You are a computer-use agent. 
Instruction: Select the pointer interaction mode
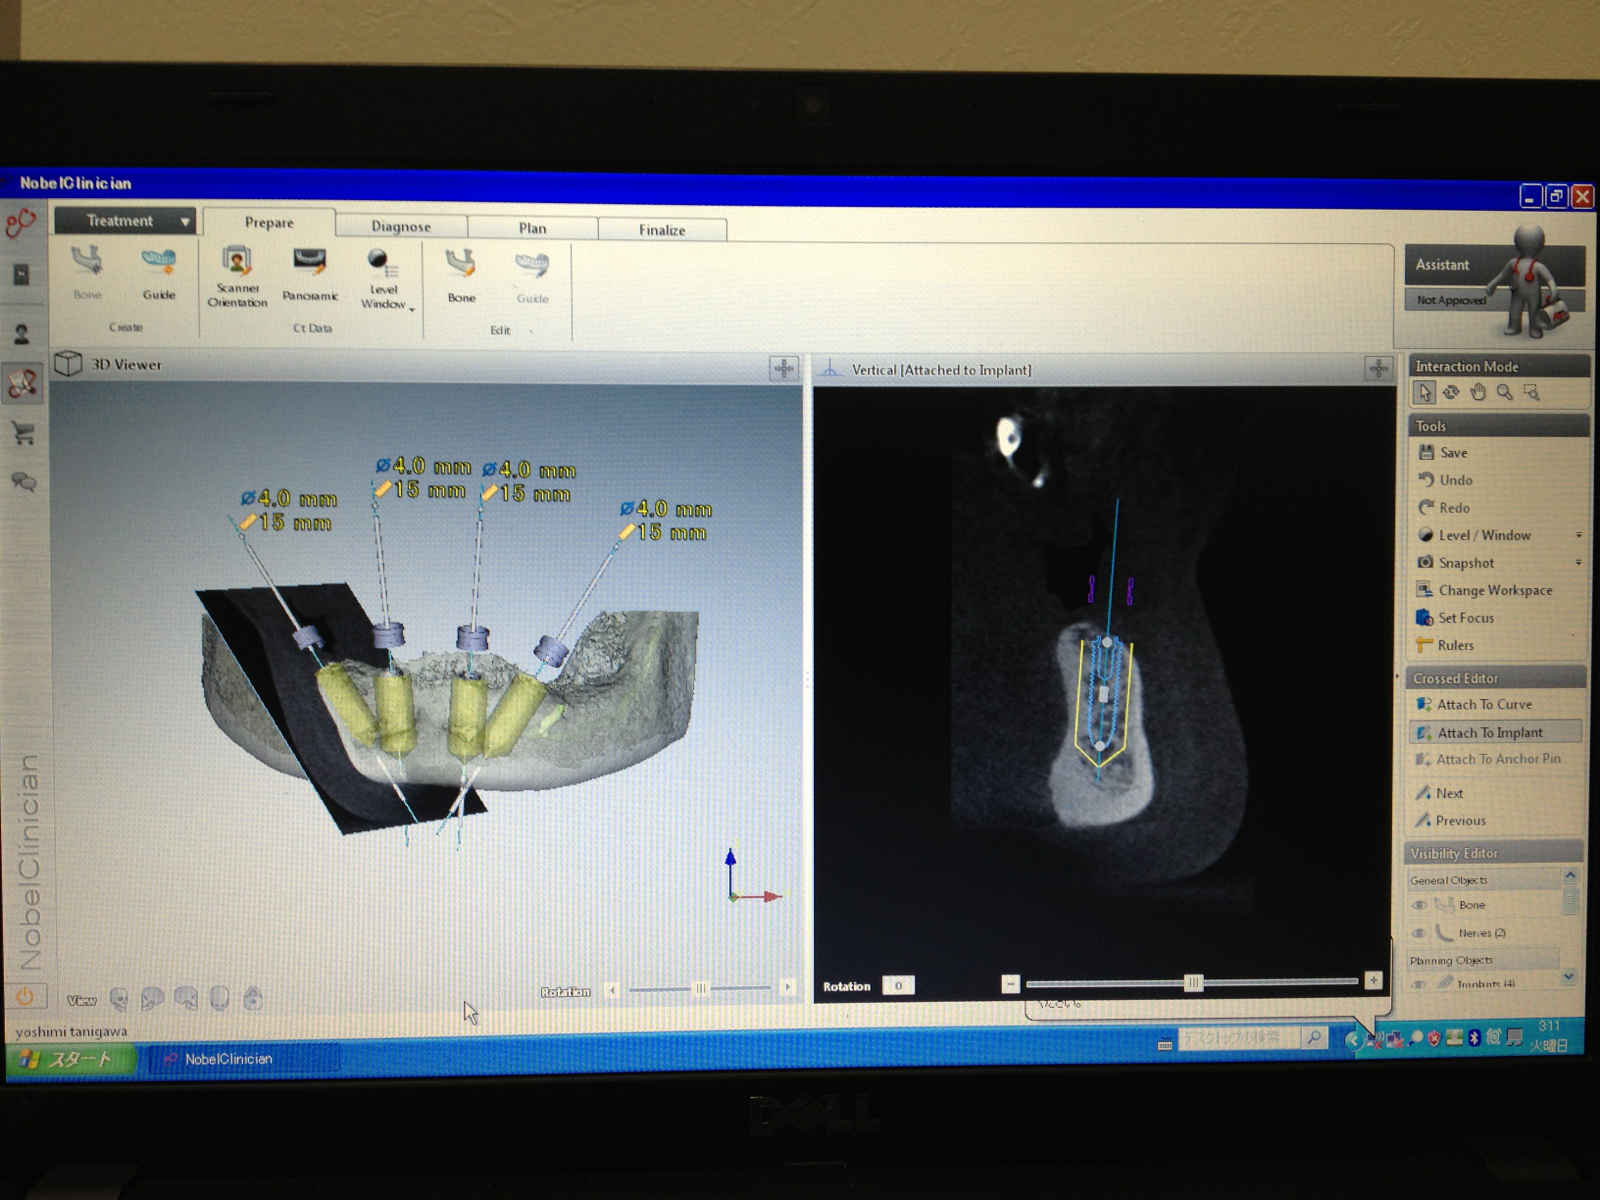(1425, 393)
